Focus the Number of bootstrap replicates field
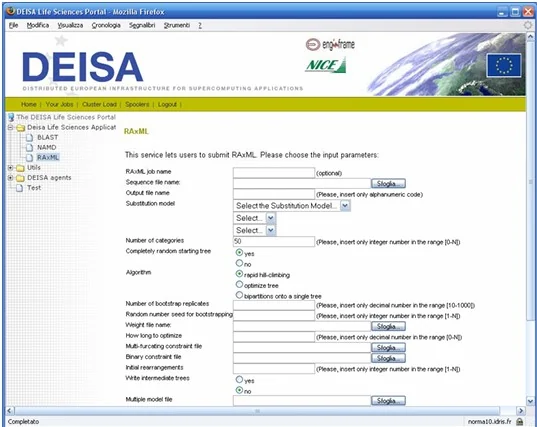The height and width of the screenshot is (427, 537). coord(274,305)
